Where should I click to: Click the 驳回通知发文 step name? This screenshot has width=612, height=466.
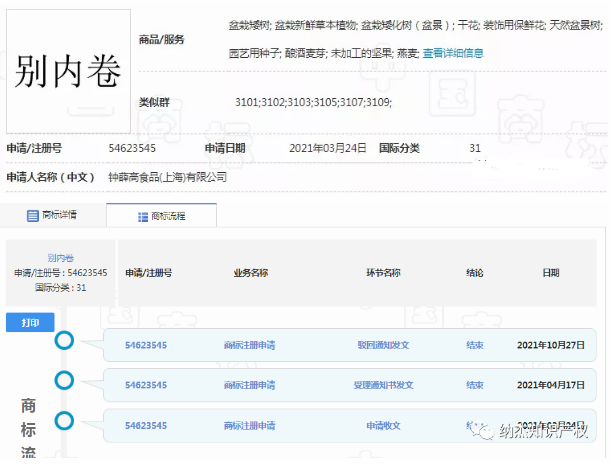click(x=383, y=345)
